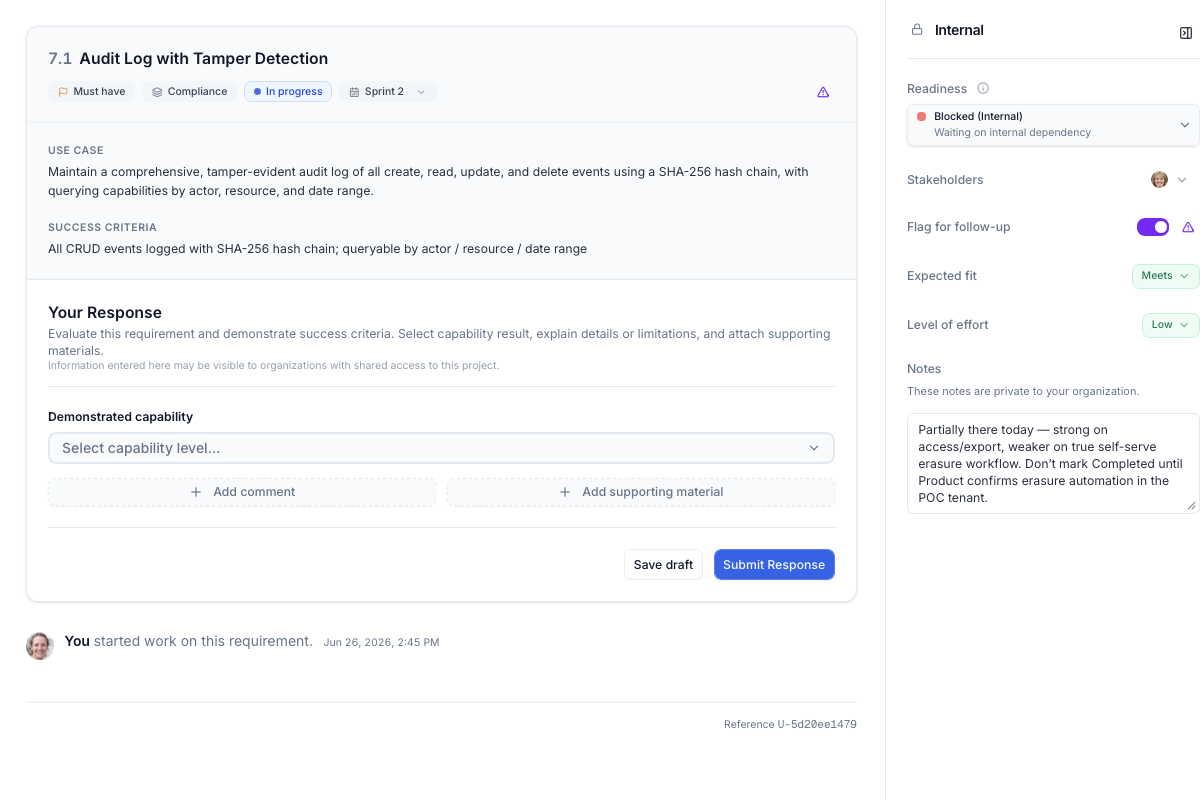Click the layers icon in Compliance tag
Image resolution: width=1200 pixels, height=800 pixels.
point(157,92)
